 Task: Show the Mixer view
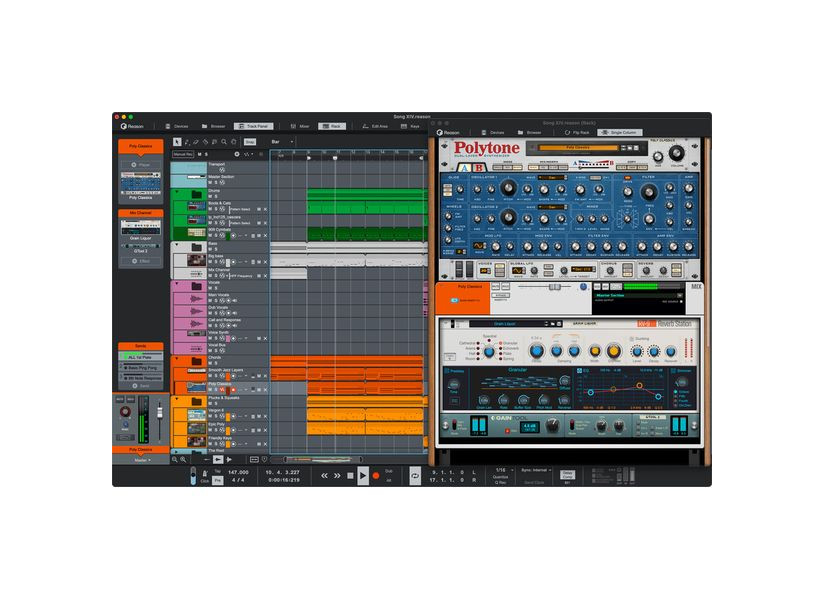click(300, 126)
